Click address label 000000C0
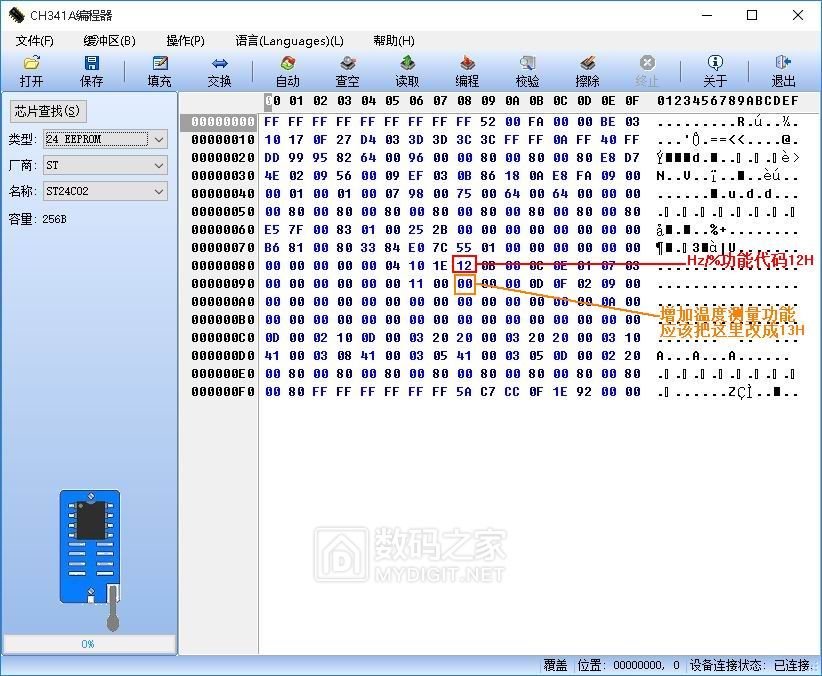Image resolution: width=822 pixels, height=676 pixels. pyautogui.click(x=223, y=338)
